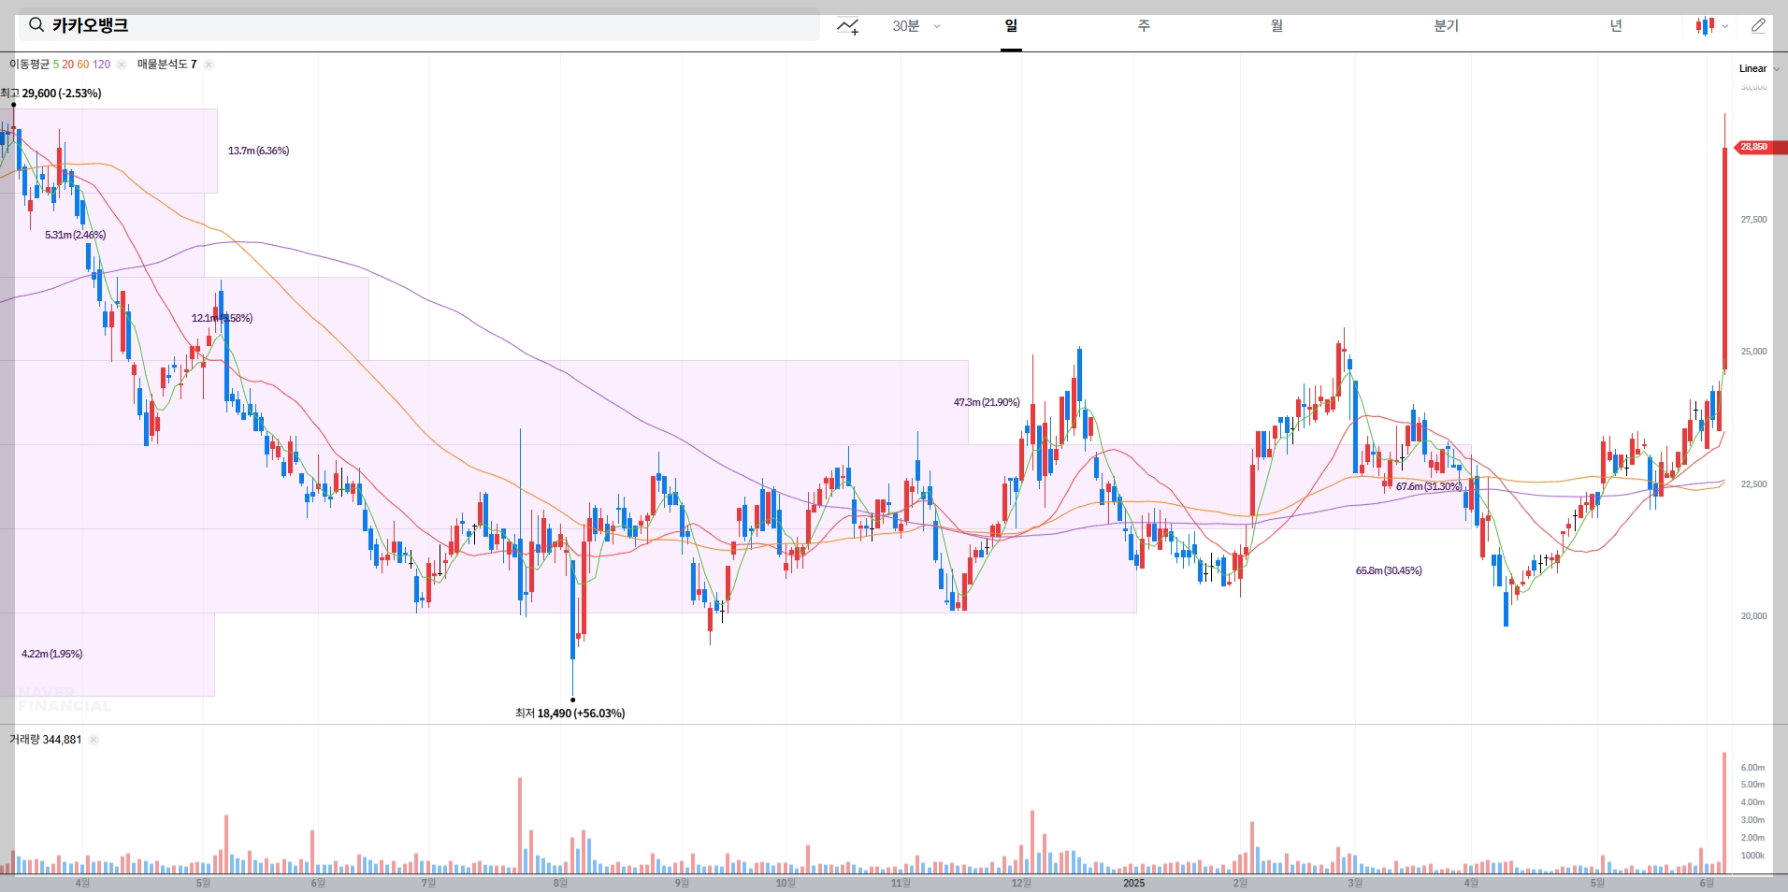
Task: Click the 20,000 price axis label
Action: 1754,616
